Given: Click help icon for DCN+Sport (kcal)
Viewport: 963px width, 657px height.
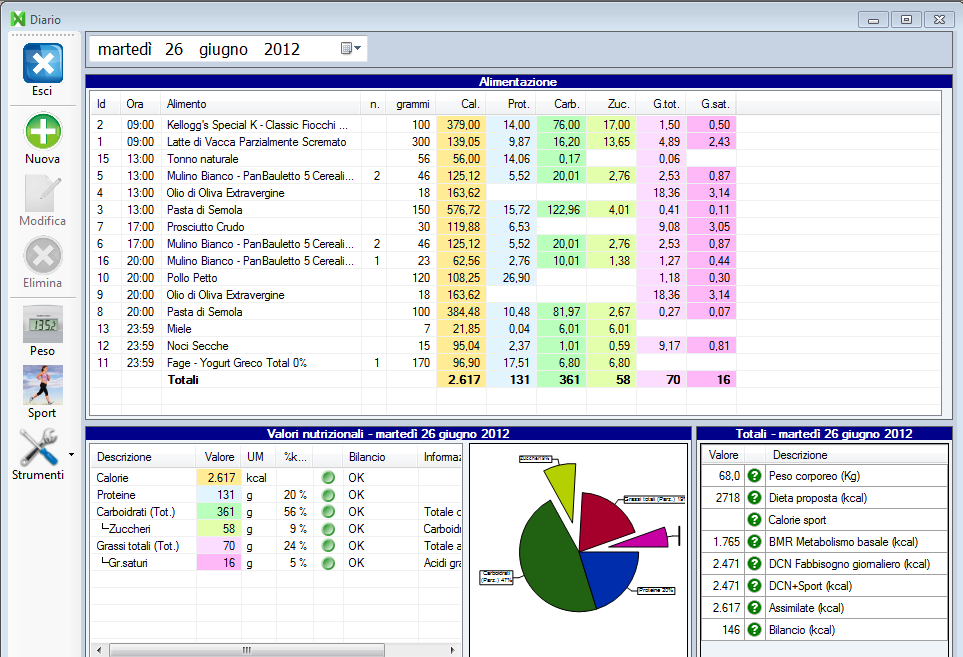Looking at the screenshot, I should point(754,586).
